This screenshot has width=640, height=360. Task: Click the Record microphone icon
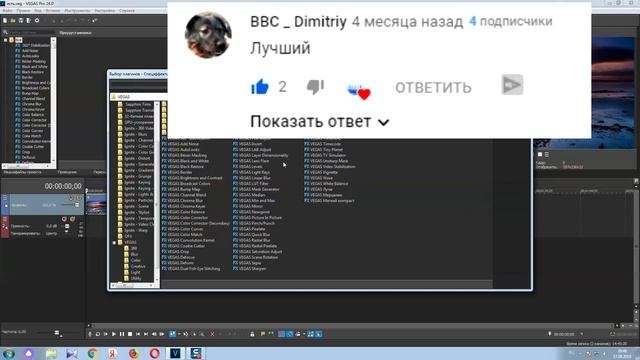tap(90, 334)
